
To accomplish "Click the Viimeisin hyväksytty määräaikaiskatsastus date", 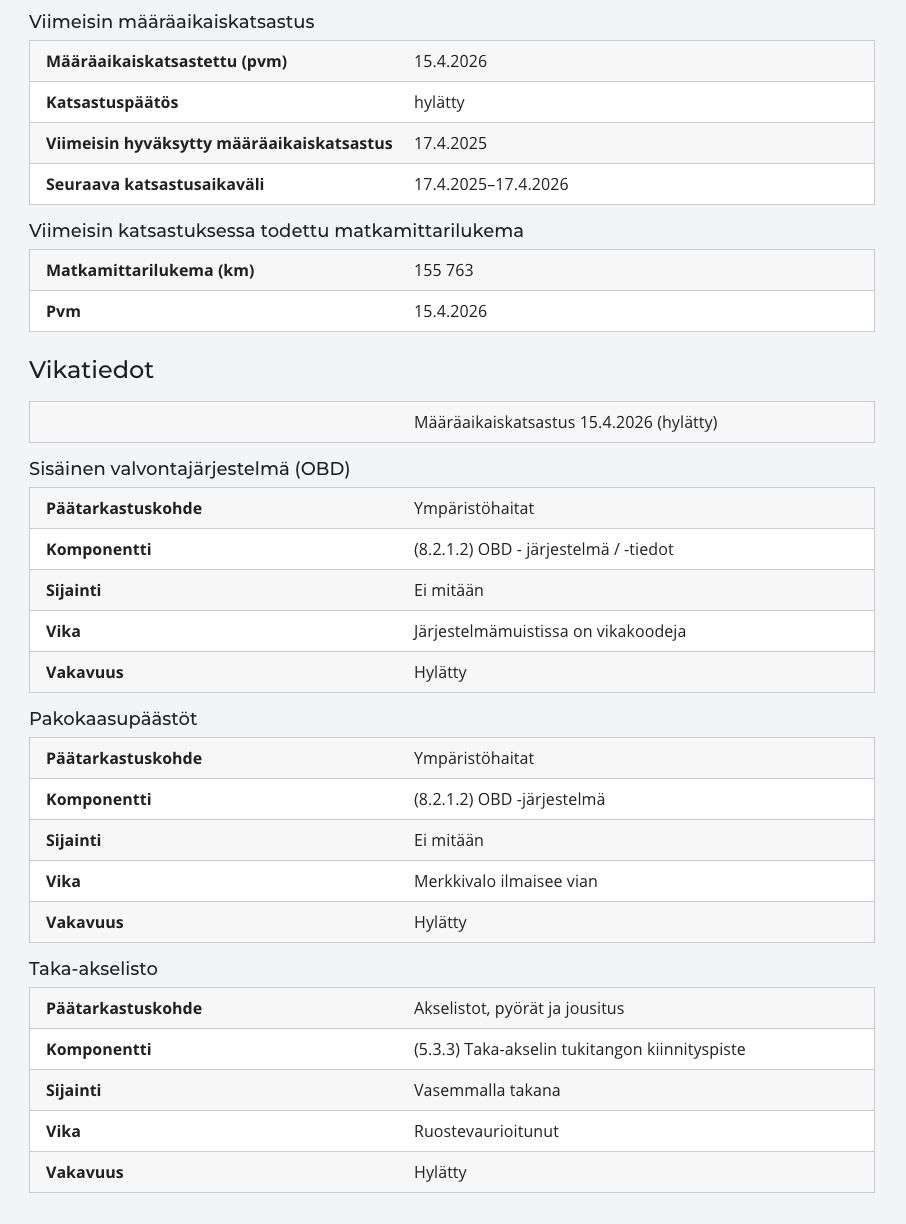I will point(450,143).
